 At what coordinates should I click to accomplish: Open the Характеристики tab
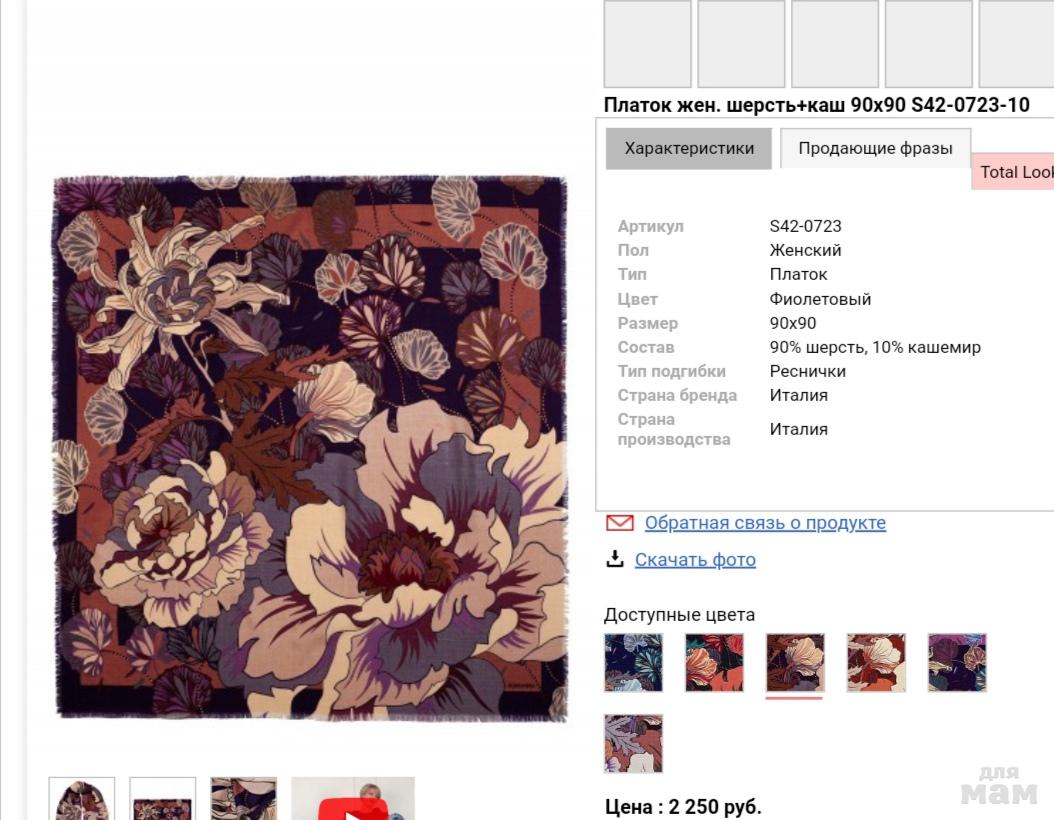pyautogui.click(x=689, y=149)
